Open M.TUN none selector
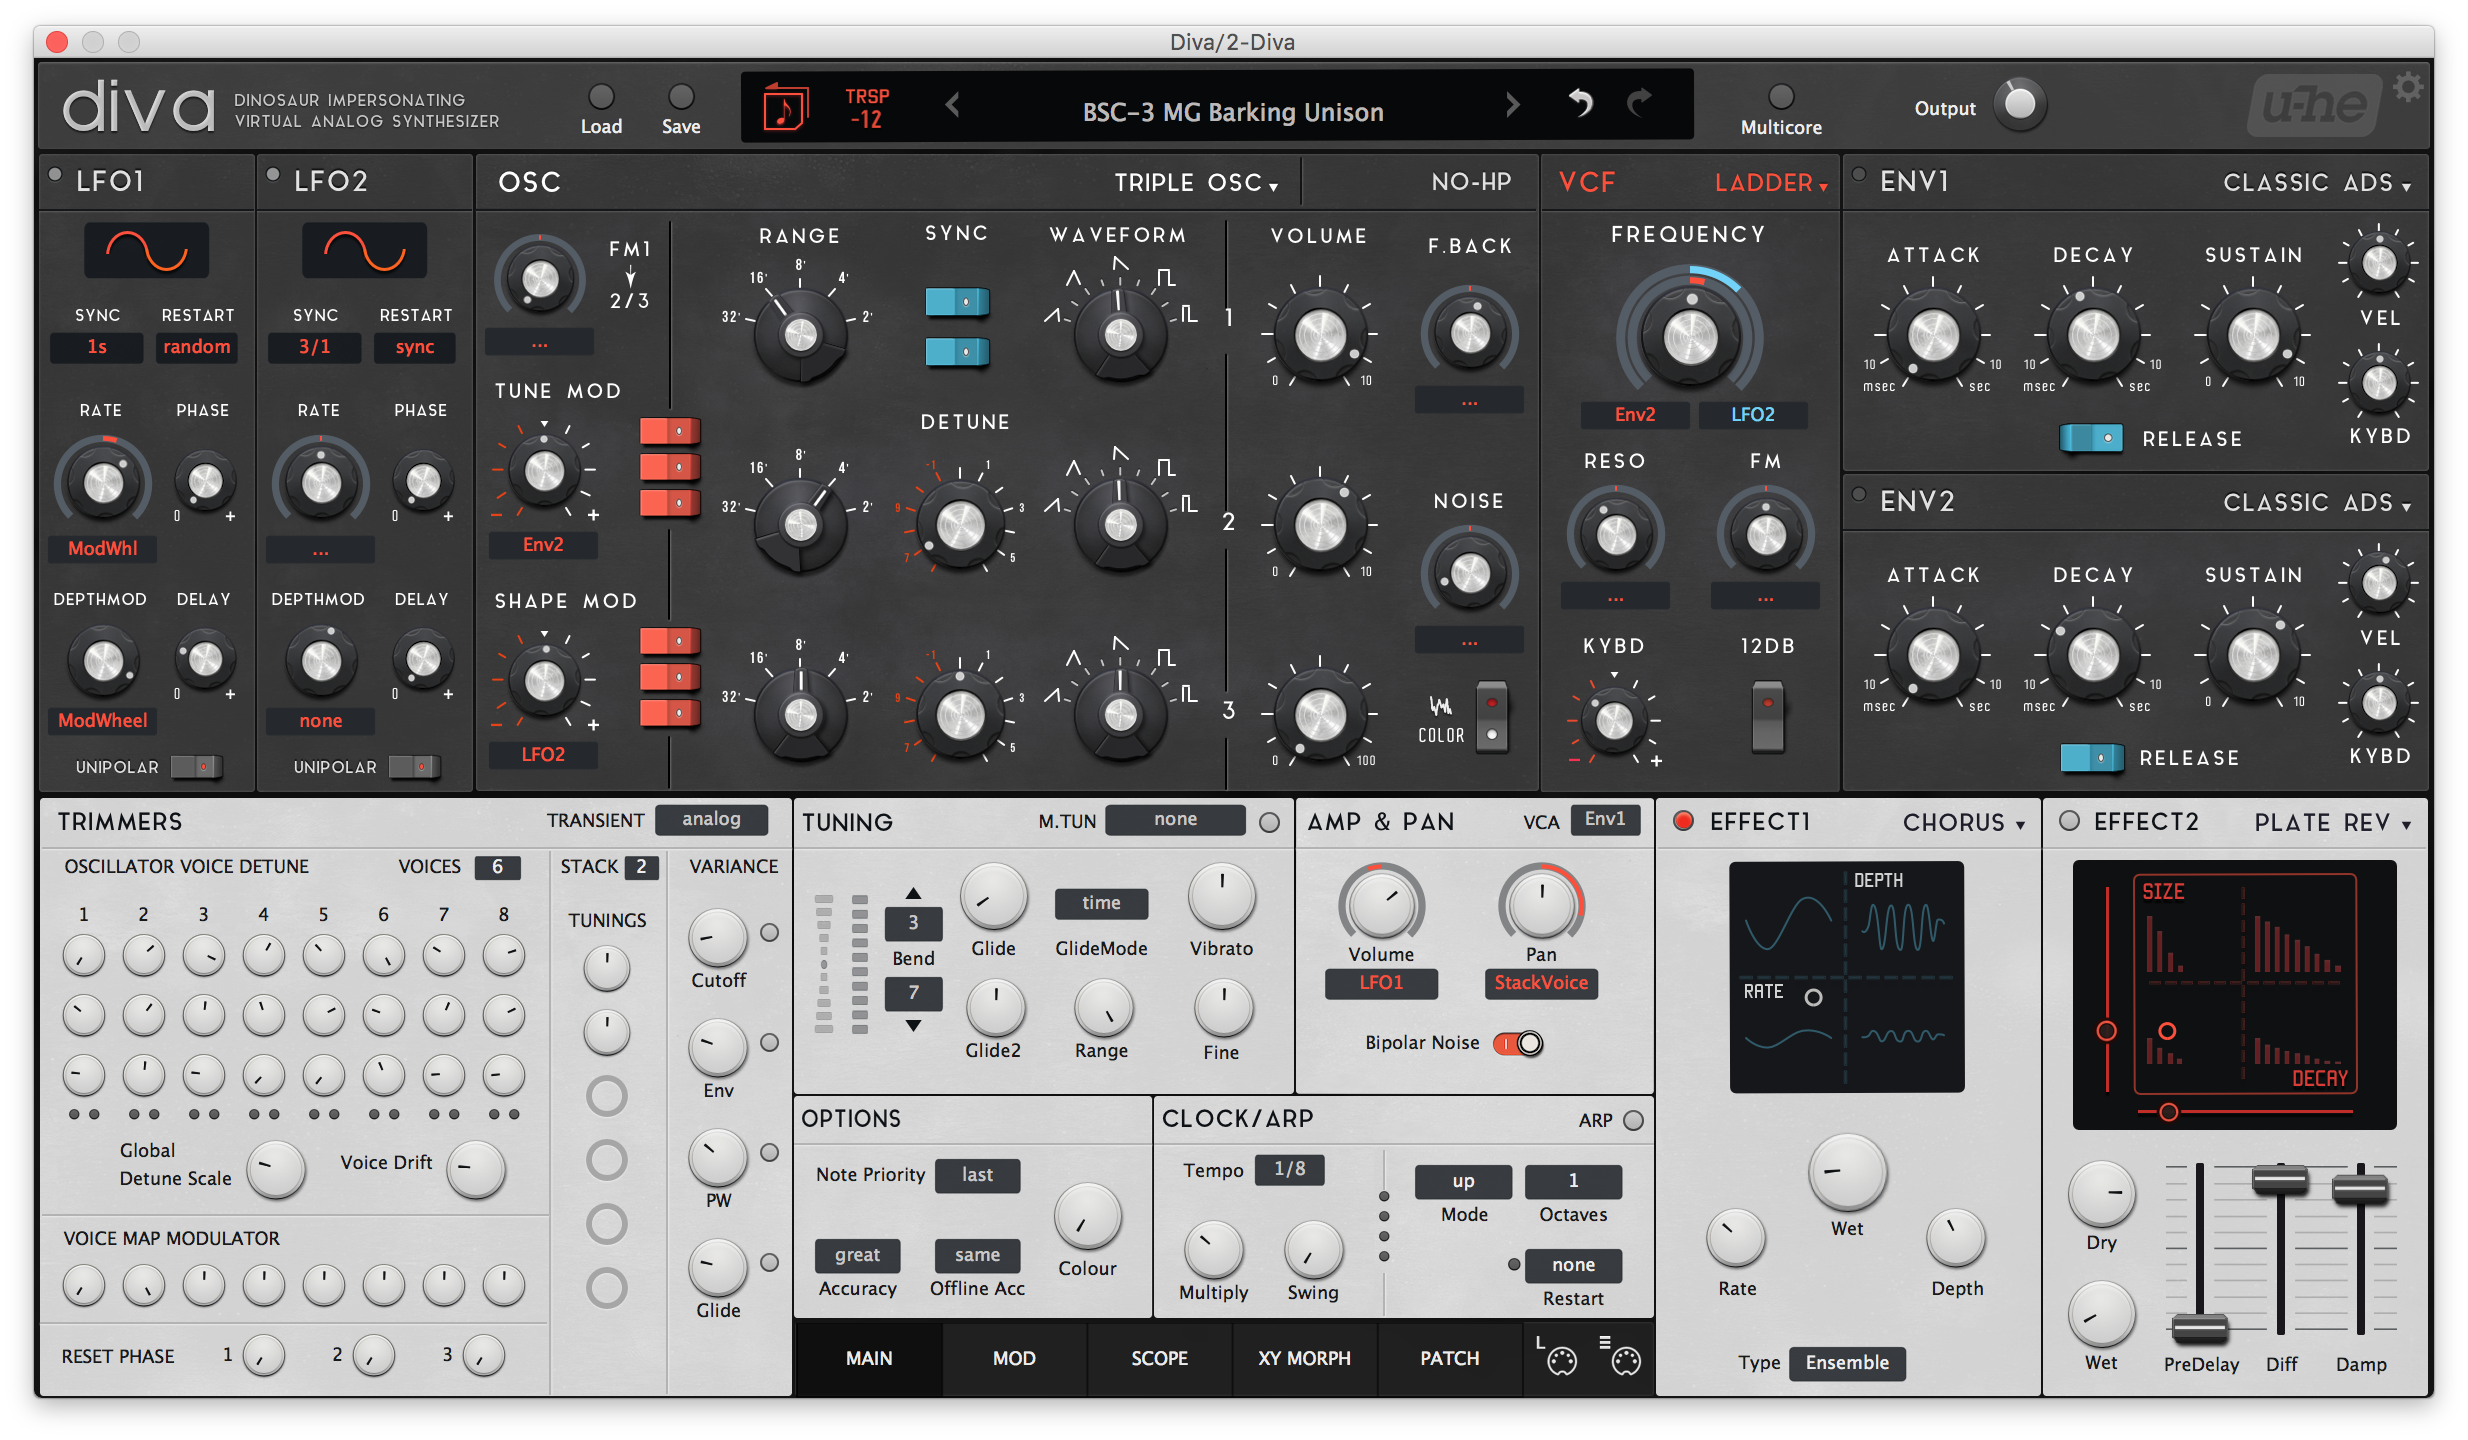Viewport: 2468px width, 1440px height. pos(1175,819)
